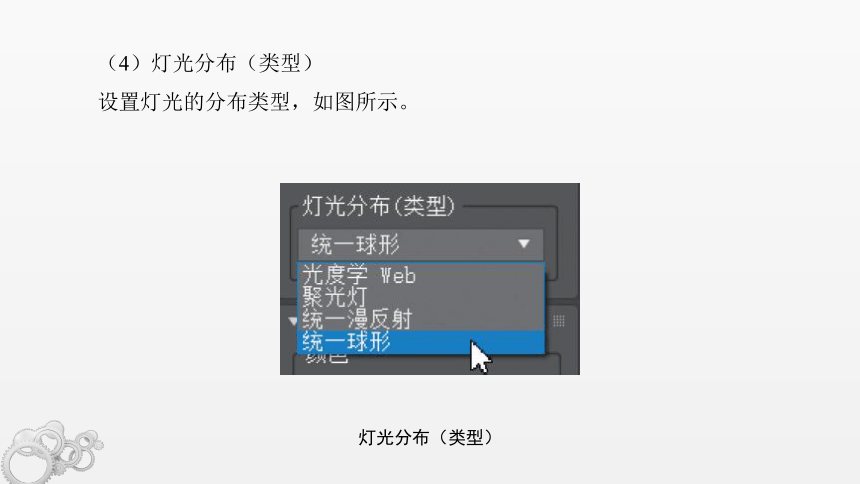Image resolution: width=860 pixels, height=484 pixels.
Task: Pick 统一漫反射 in the dropdown list
Action: pos(357,319)
